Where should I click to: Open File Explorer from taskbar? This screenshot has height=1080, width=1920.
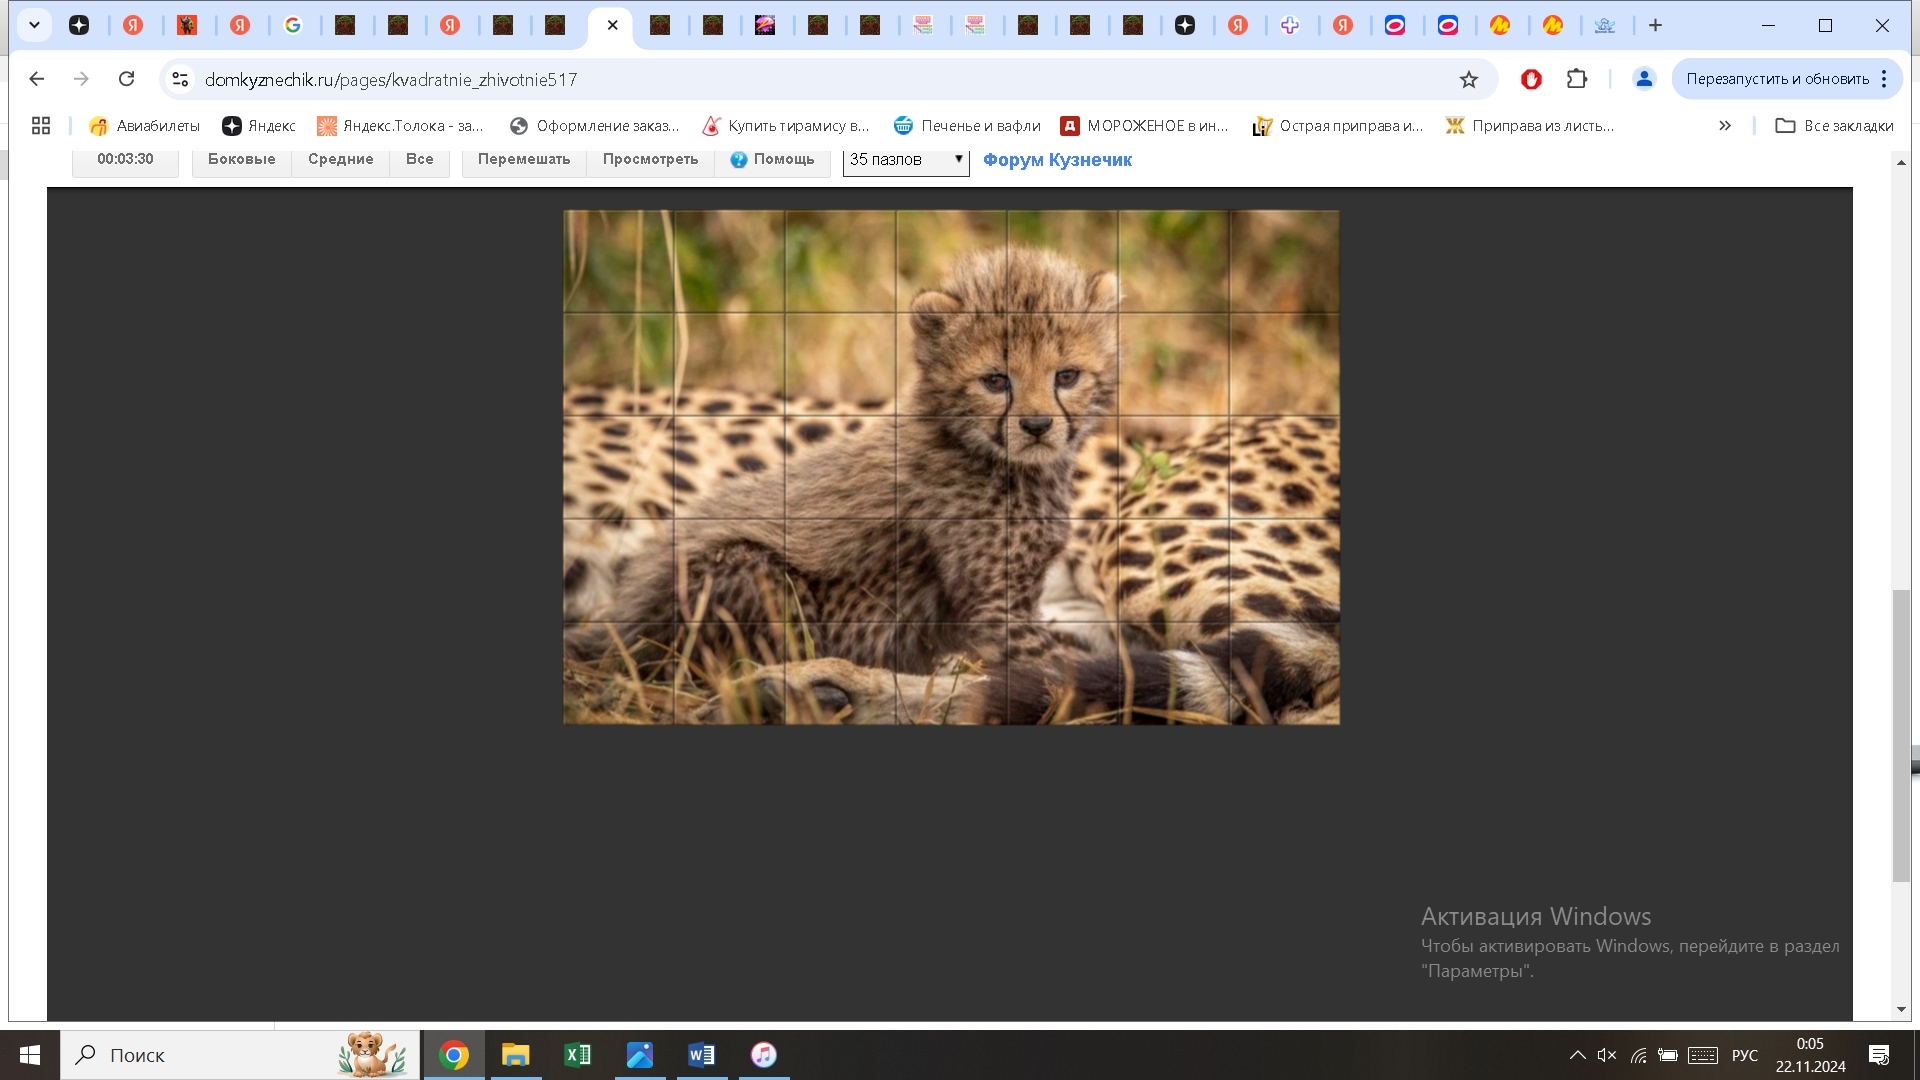(x=516, y=1055)
